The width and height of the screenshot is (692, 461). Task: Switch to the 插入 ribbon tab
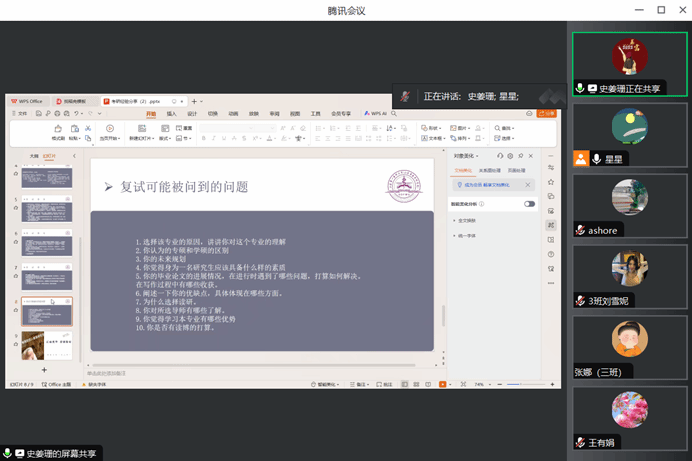coord(171,114)
